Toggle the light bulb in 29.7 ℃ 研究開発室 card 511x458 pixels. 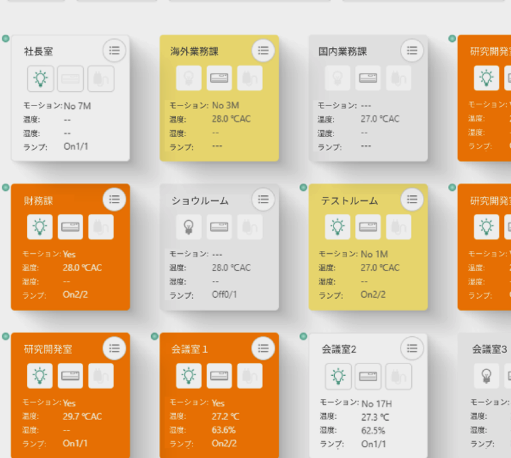point(40,376)
